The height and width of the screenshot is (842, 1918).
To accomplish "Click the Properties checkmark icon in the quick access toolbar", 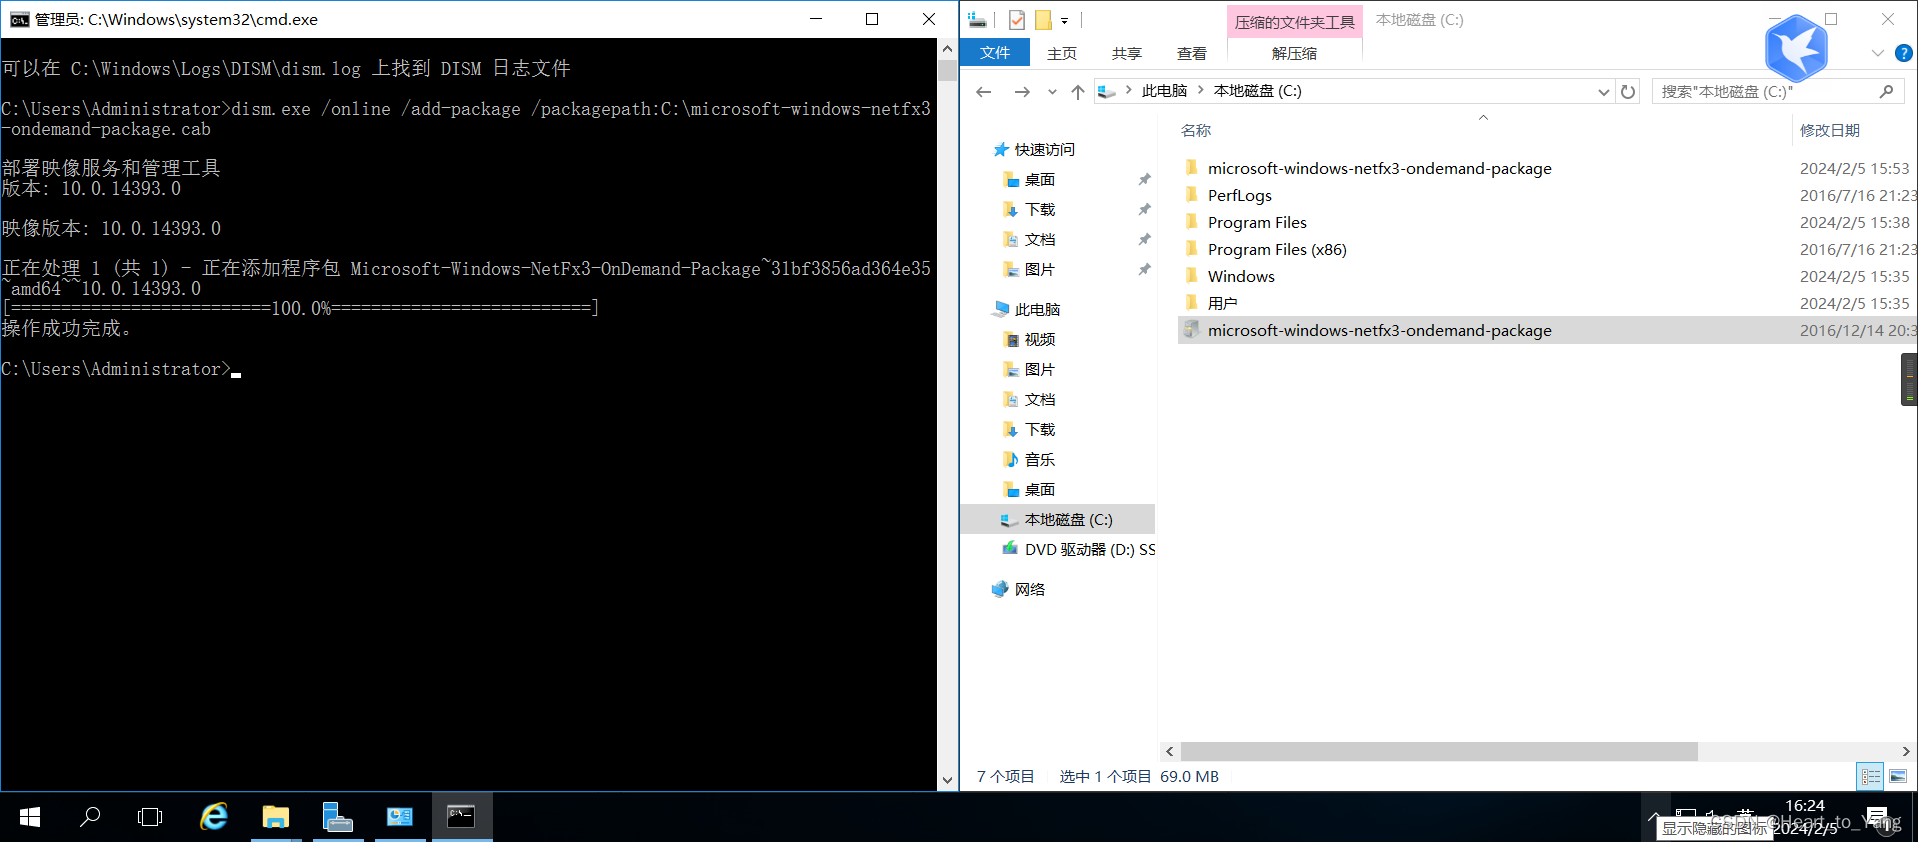I will pyautogui.click(x=1017, y=20).
